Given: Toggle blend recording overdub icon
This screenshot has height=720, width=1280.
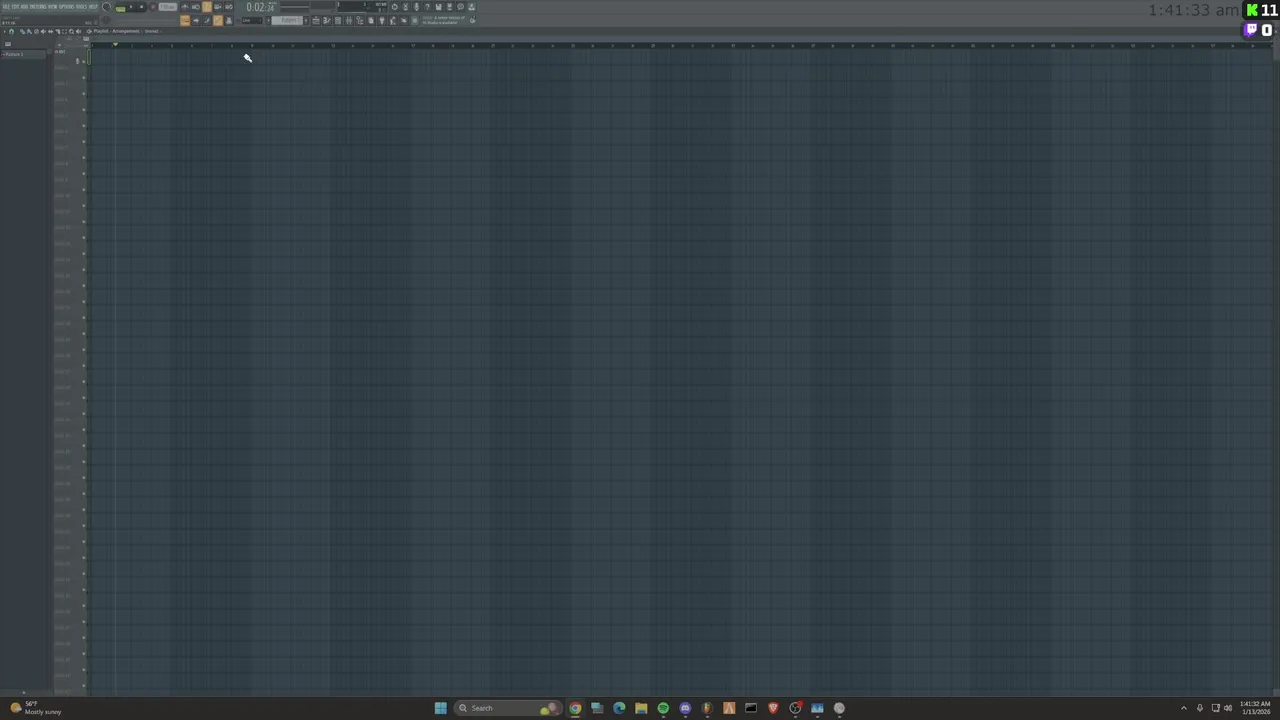Looking at the screenshot, I should tap(218, 7).
